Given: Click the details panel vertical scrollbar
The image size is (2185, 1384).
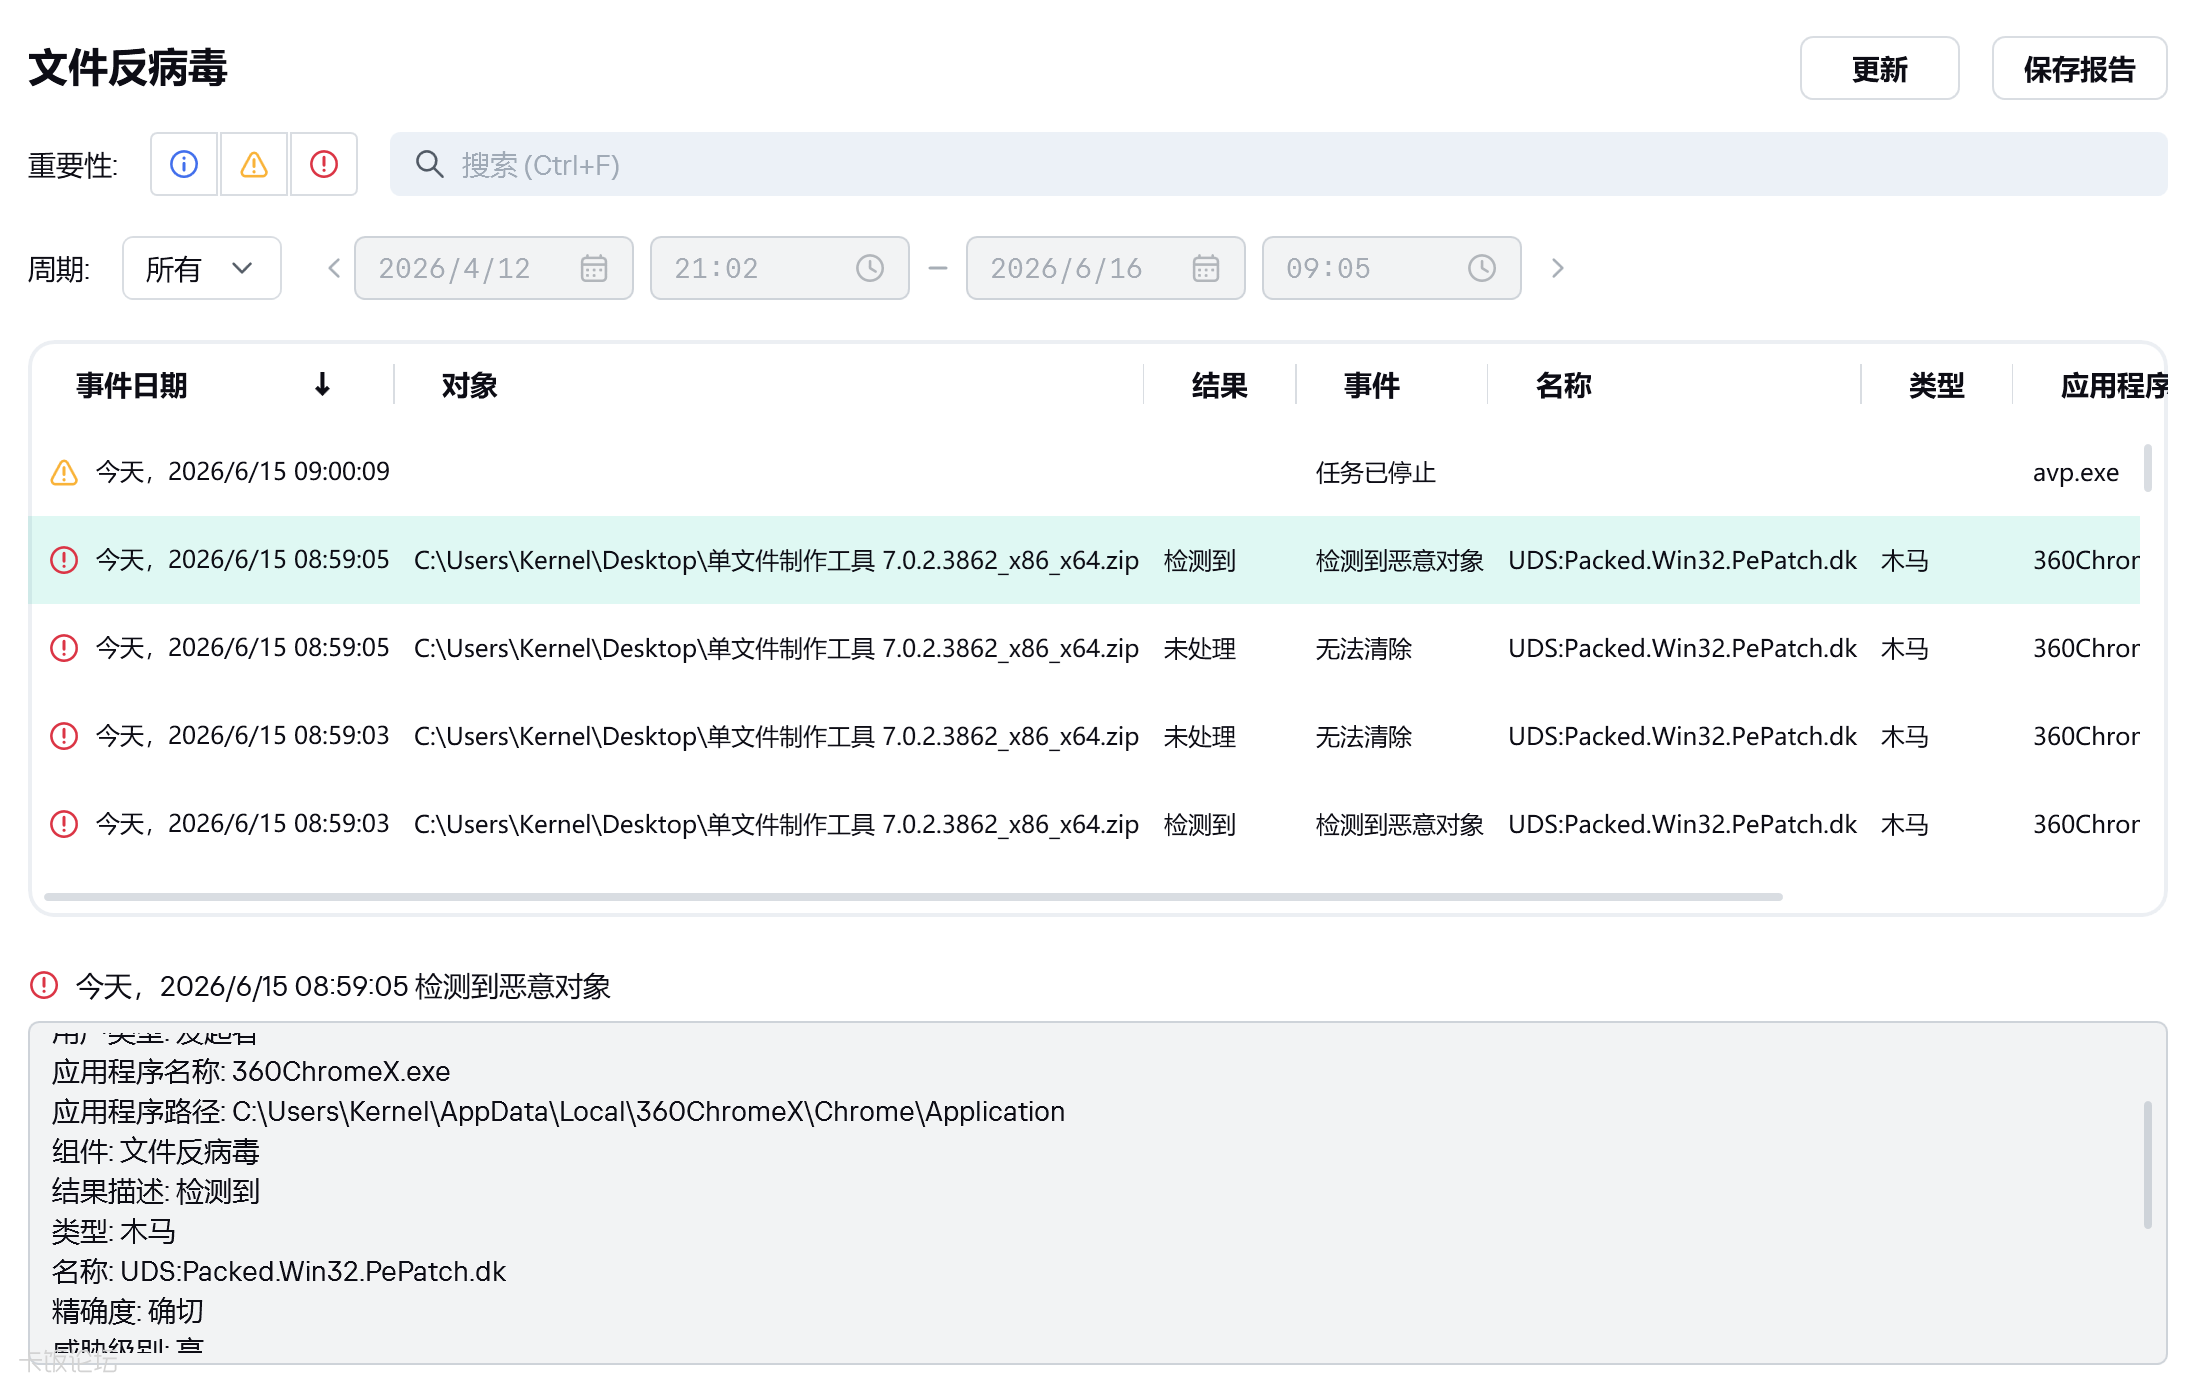Looking at the screenshot, I should pyautogui.click(x=2148, y=1165).
